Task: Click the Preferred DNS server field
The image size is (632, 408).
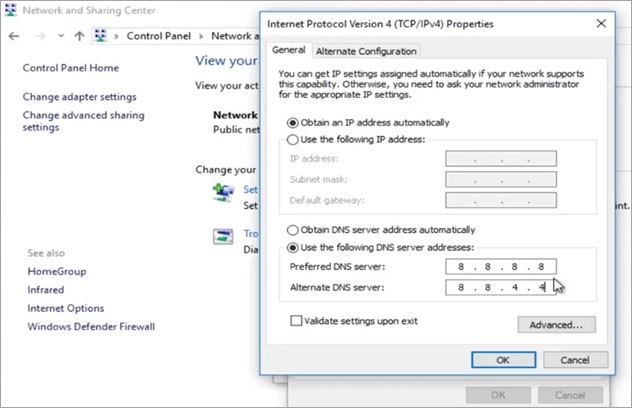Action: 501,266
